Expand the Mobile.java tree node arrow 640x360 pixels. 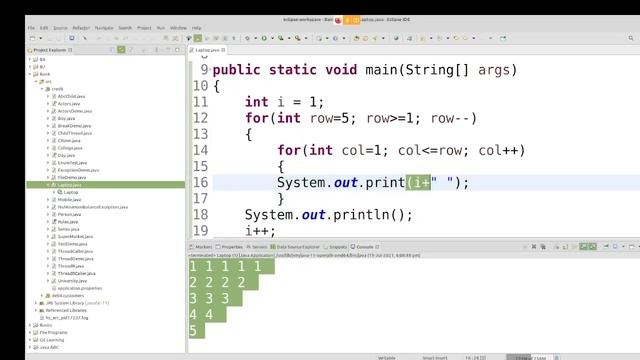pos(48,200)
